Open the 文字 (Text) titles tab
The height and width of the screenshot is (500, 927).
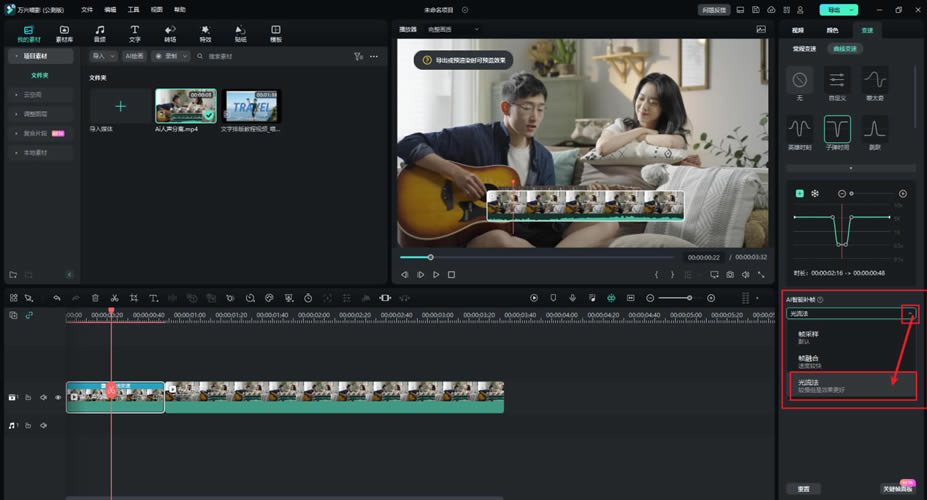[x=134, y=33]
